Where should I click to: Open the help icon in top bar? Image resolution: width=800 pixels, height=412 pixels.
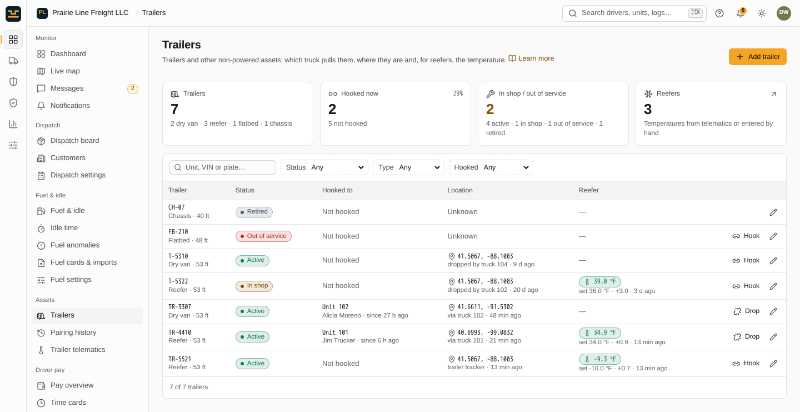coord(719,13)
